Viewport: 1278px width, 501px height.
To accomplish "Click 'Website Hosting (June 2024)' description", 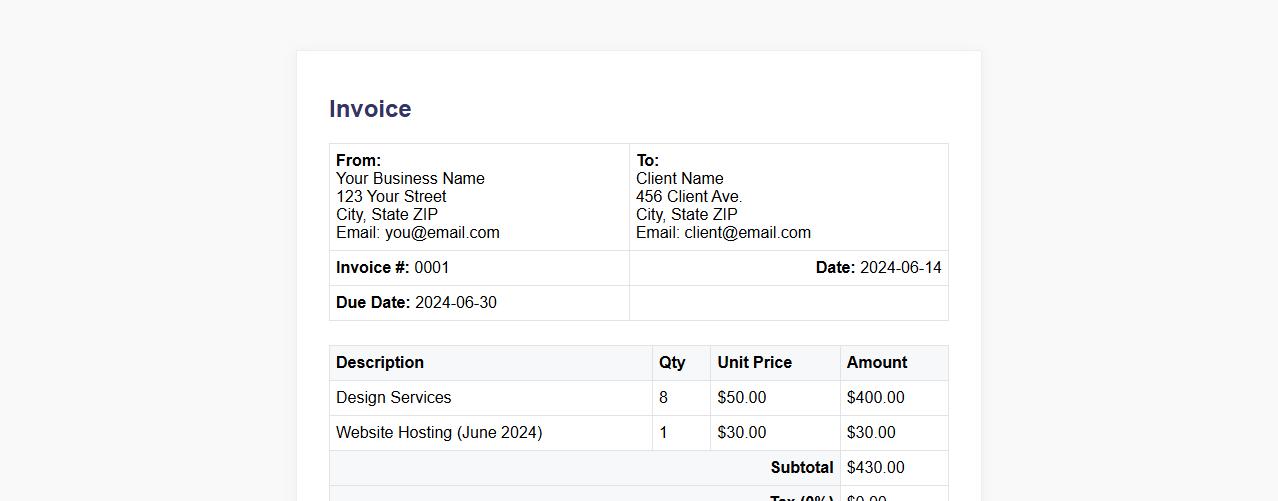I will click(x=439, y=433).
